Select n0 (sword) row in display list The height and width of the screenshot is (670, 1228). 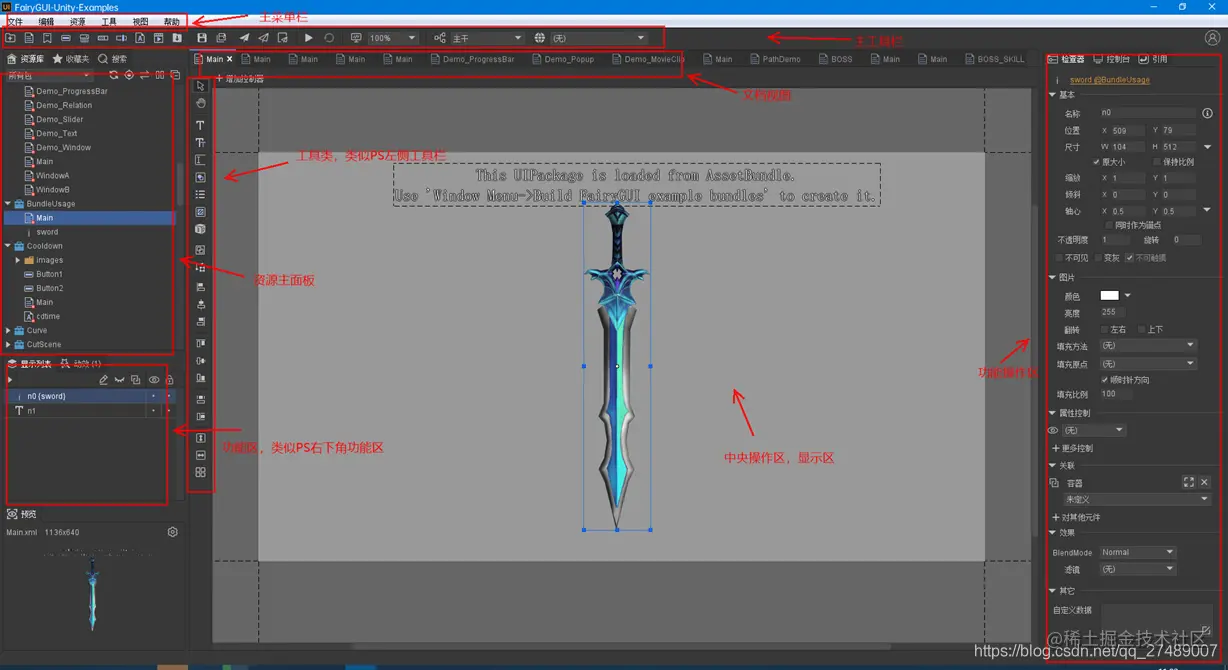click(x=90, y=396)
